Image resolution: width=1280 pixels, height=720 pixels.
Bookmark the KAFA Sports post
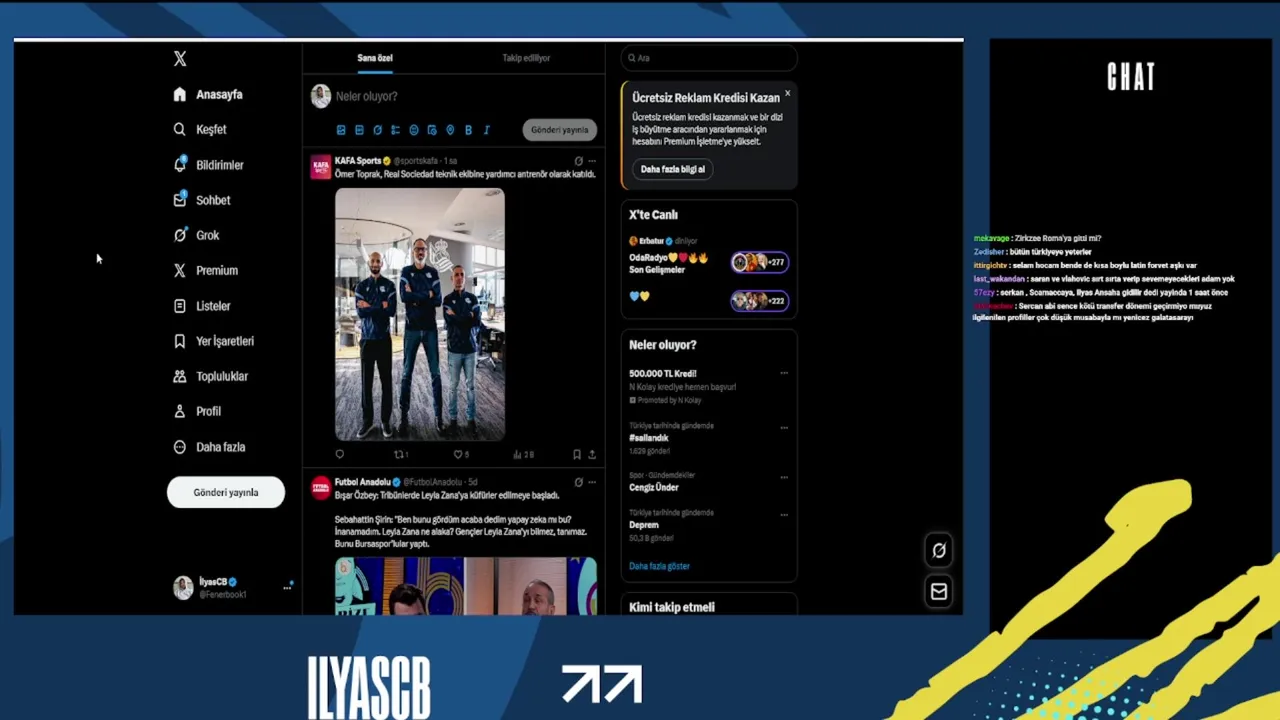[x=577, y=454]
